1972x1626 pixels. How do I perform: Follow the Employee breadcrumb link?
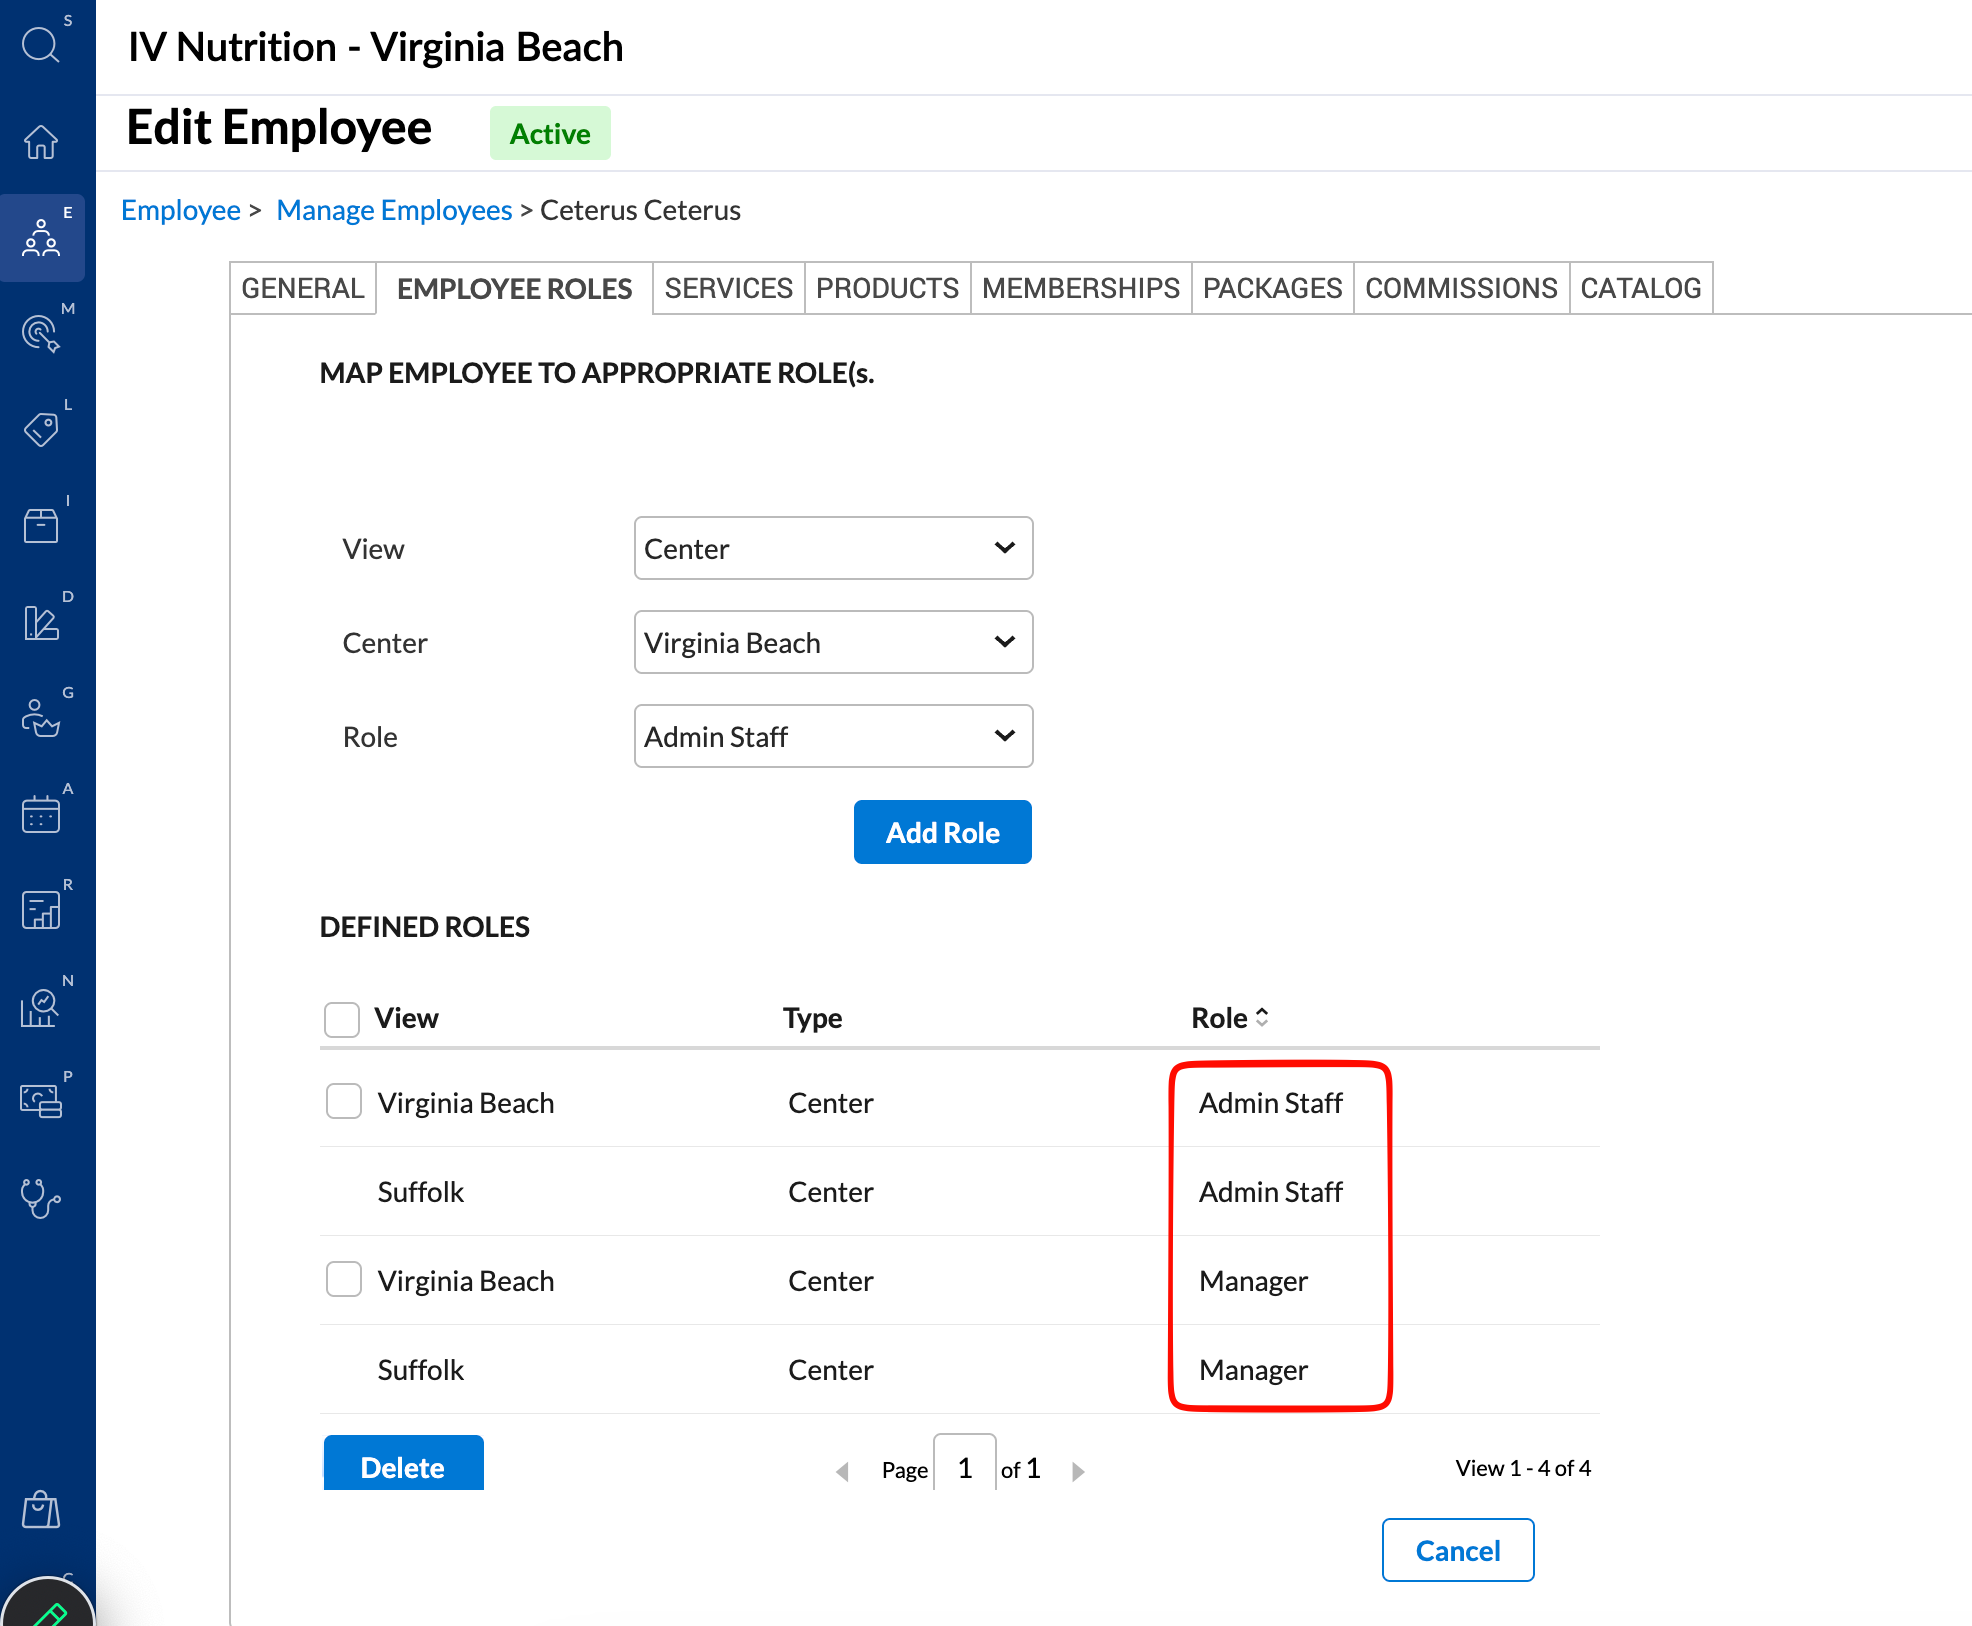[x=181, y=210]
